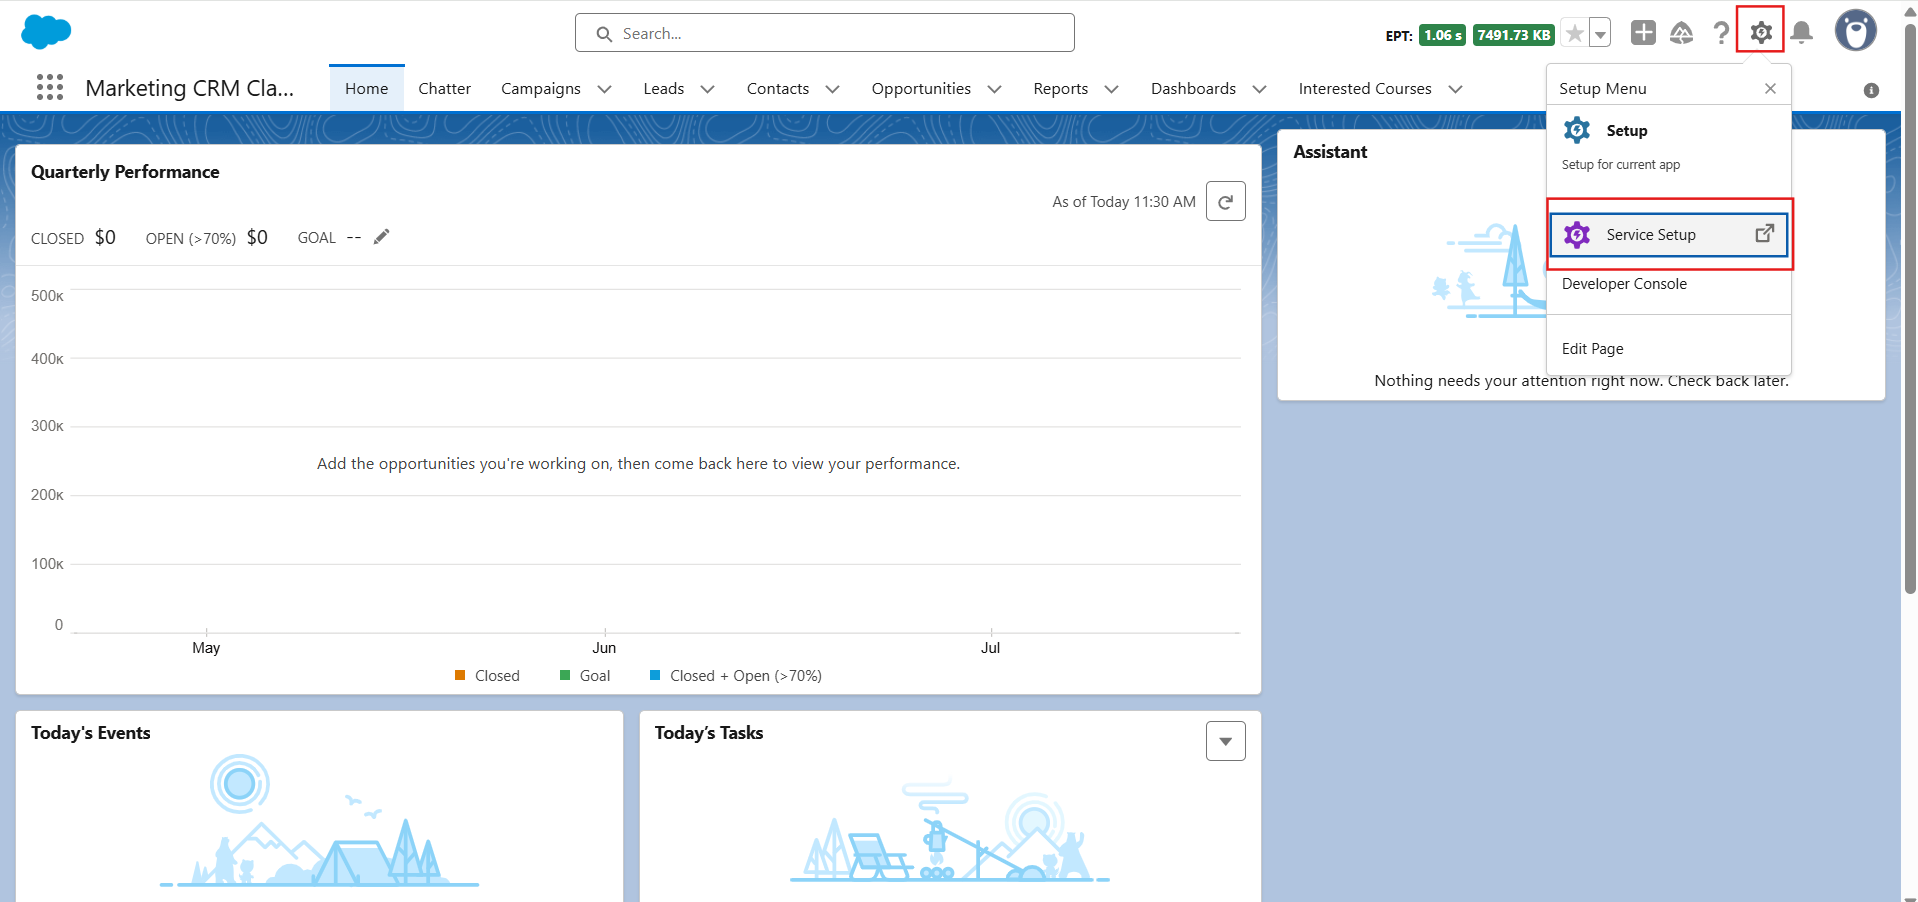Open the Interested Courses tab
1918x902 pixels.
point(1365,89)
